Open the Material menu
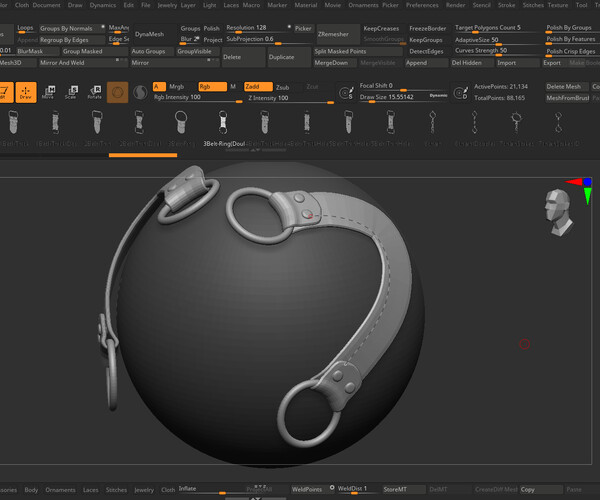 click(306, 5)
